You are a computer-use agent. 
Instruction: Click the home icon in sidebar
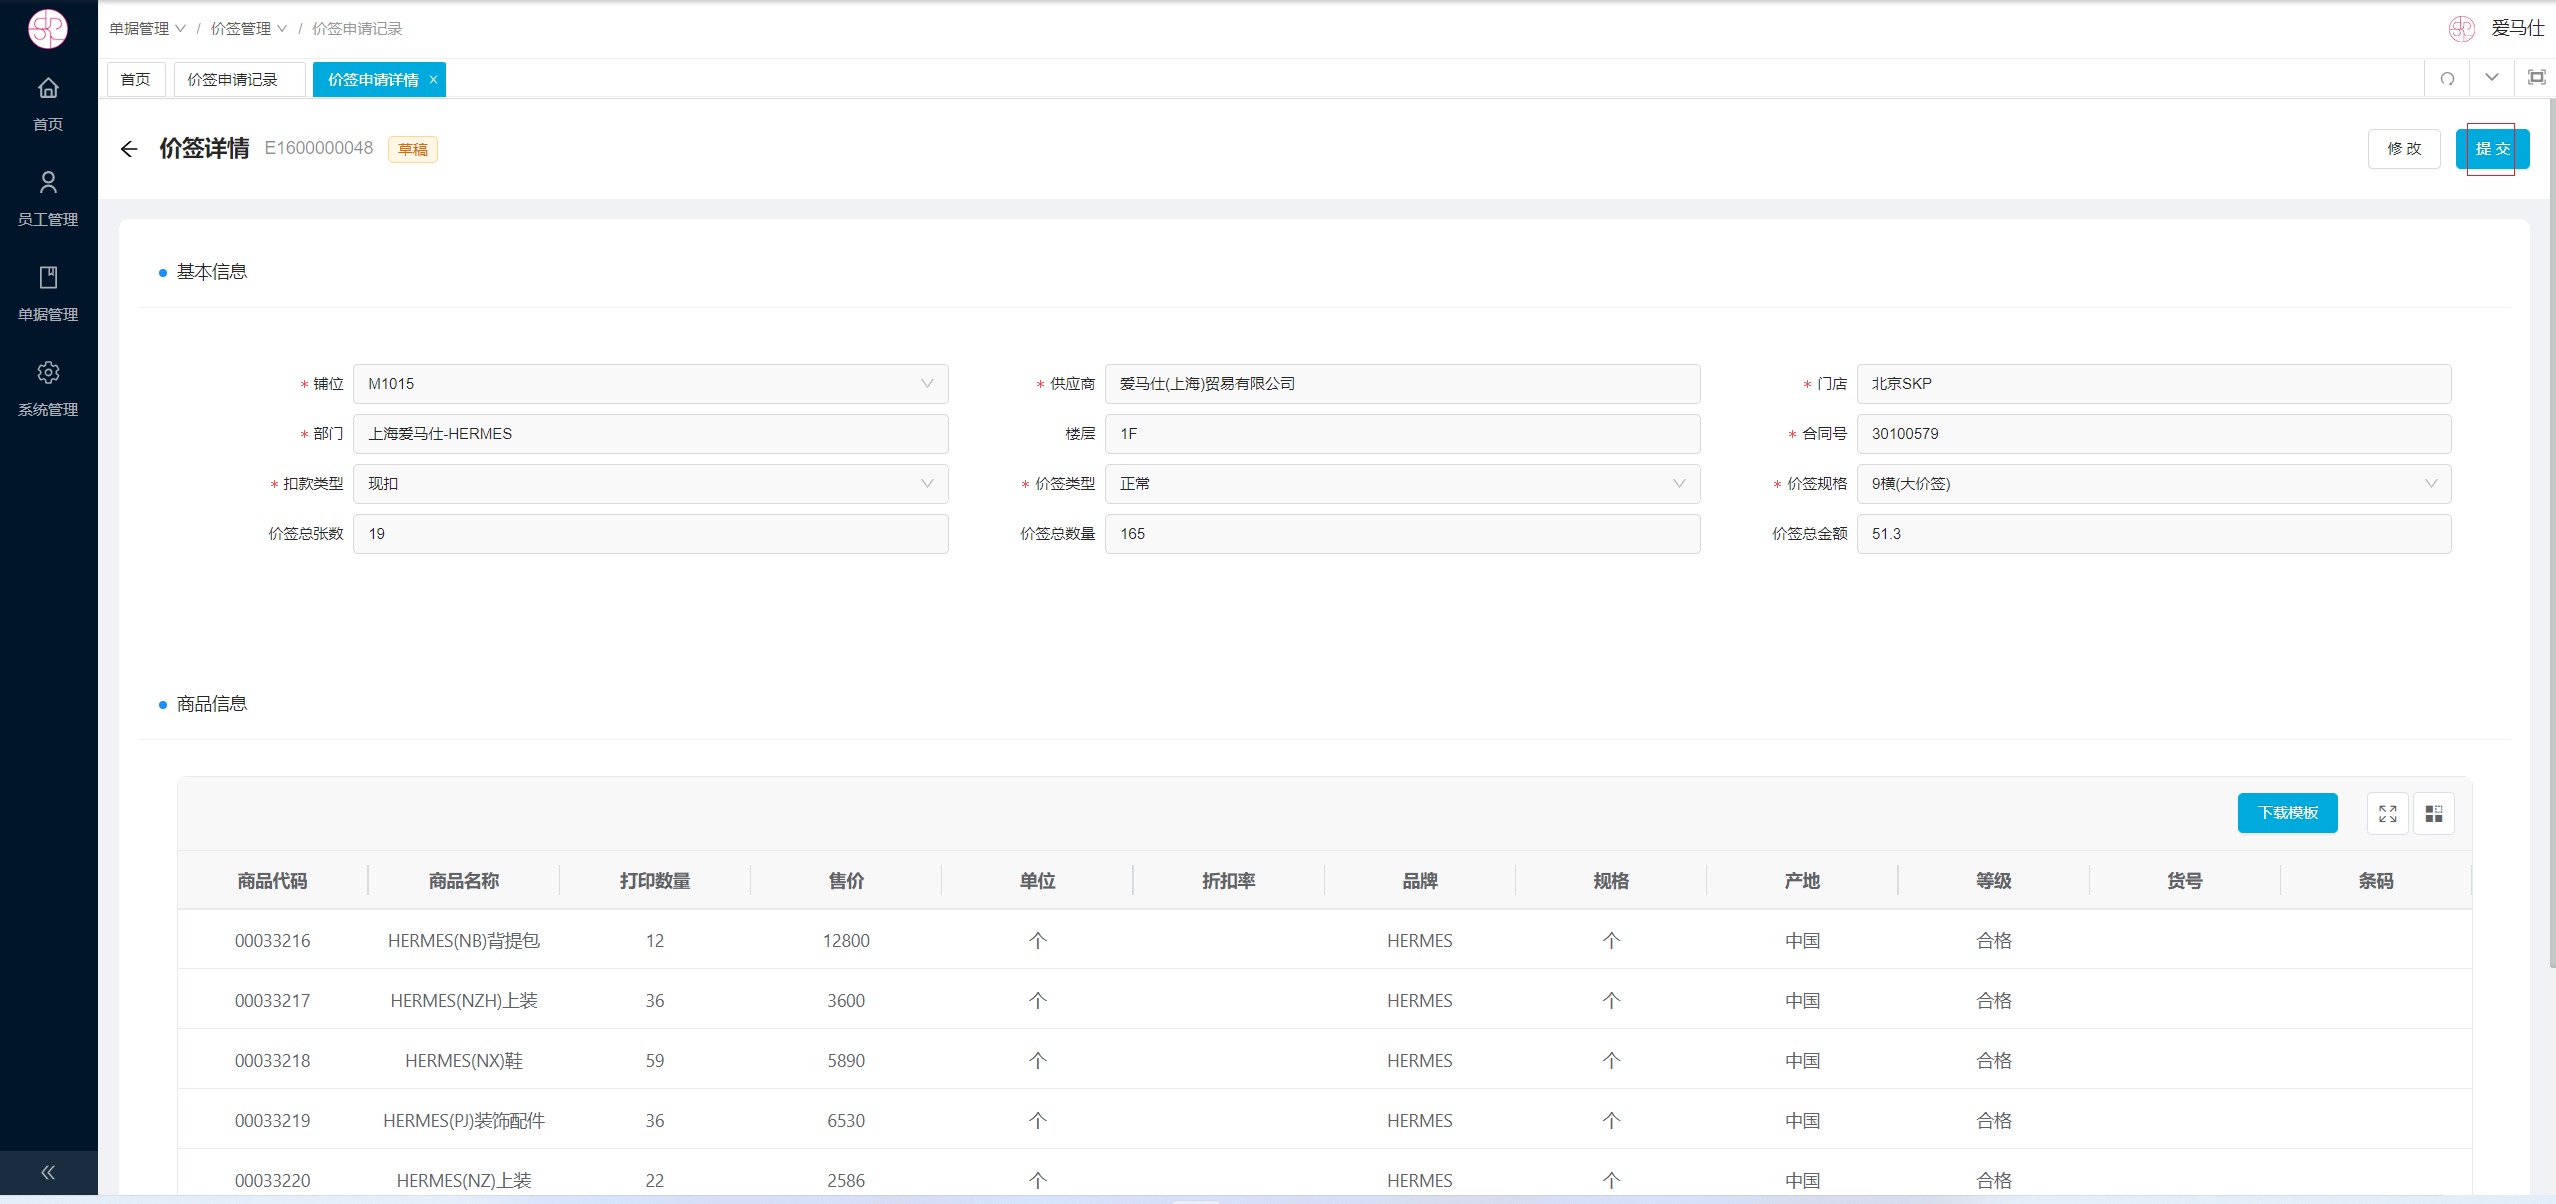(48, 89)
